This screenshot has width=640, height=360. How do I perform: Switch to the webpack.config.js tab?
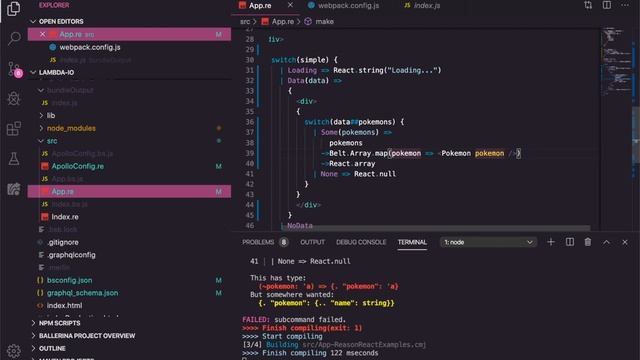[344, 5]
